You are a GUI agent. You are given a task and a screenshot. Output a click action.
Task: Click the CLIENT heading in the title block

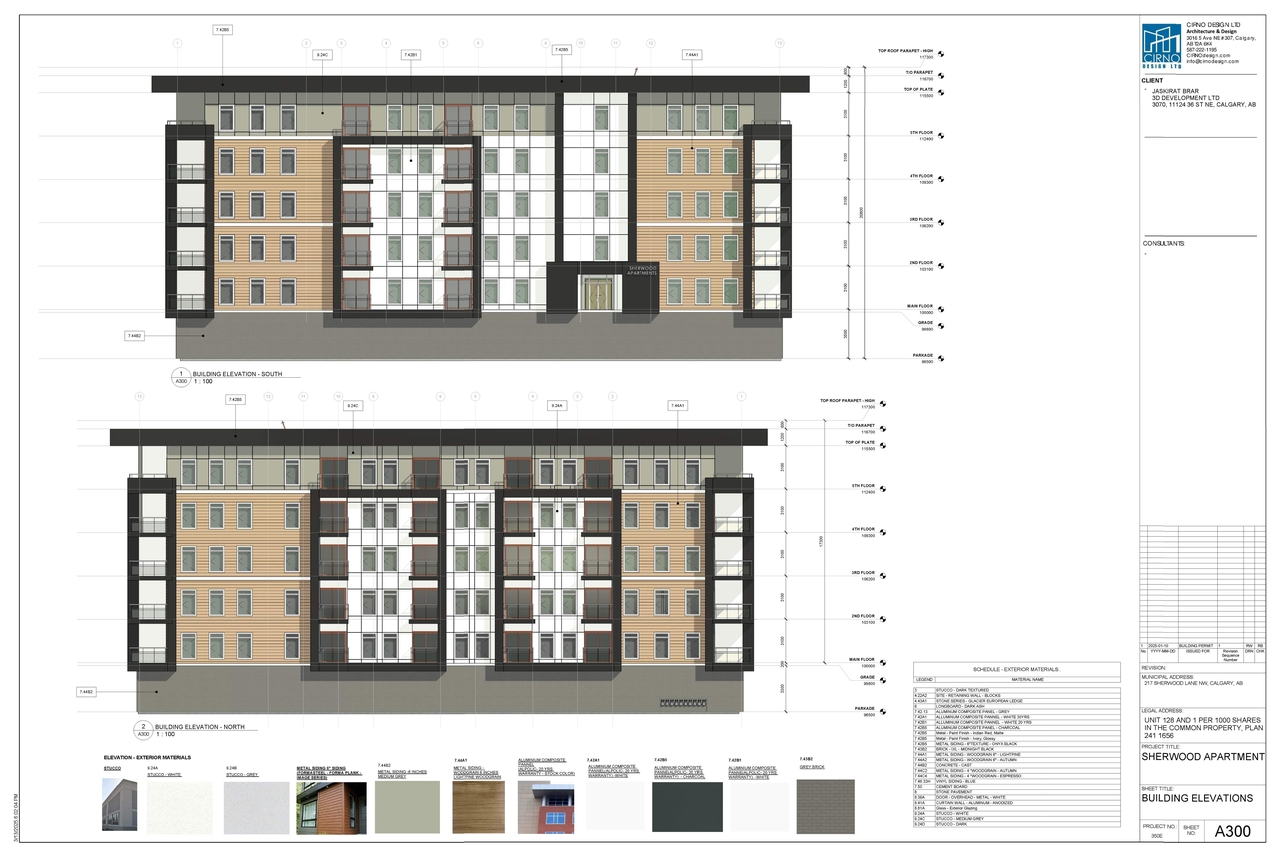point(1153,80)
